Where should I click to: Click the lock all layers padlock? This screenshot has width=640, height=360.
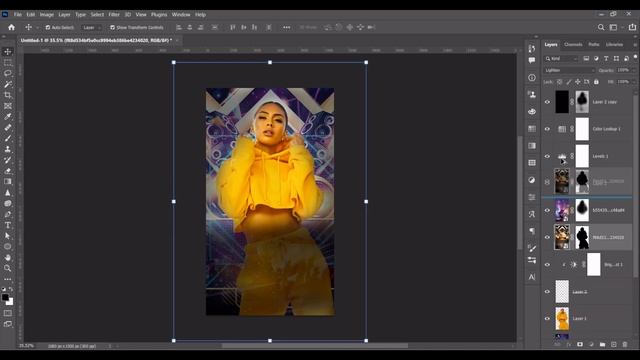(596, 82)
